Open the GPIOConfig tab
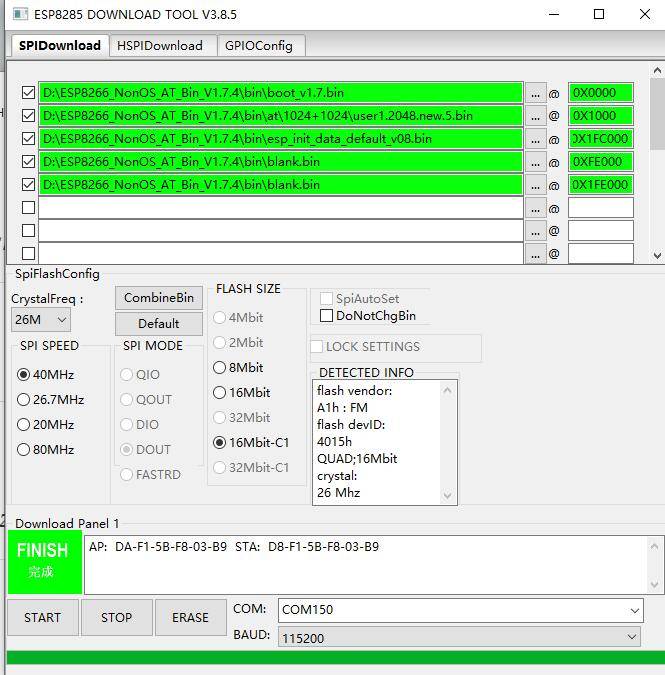The image size is (665, 675). tap(258, 46)
